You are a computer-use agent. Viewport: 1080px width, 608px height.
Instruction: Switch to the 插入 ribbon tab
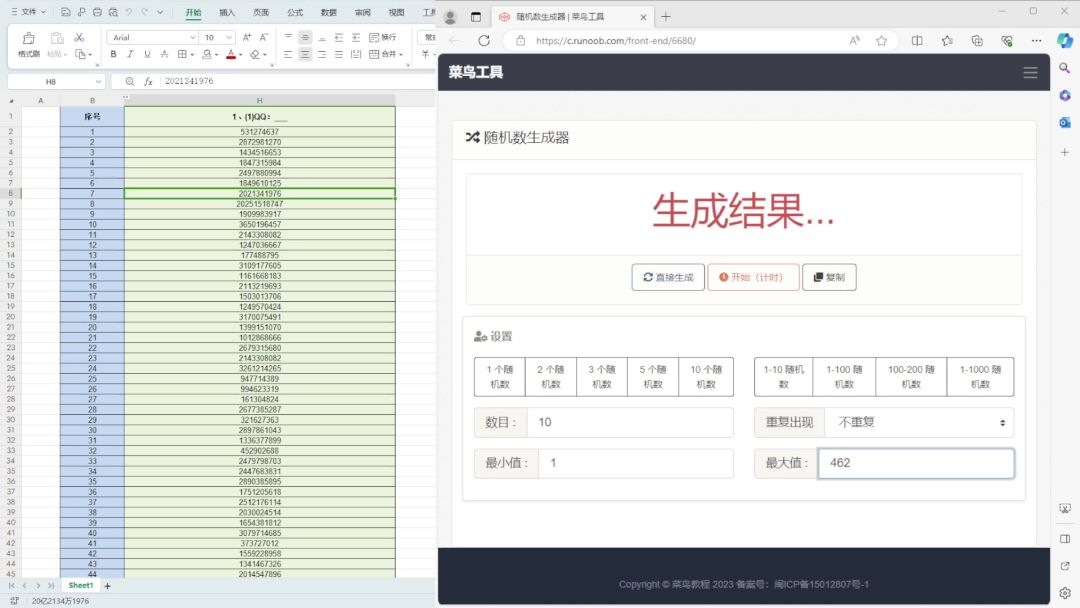coord(227,13)
